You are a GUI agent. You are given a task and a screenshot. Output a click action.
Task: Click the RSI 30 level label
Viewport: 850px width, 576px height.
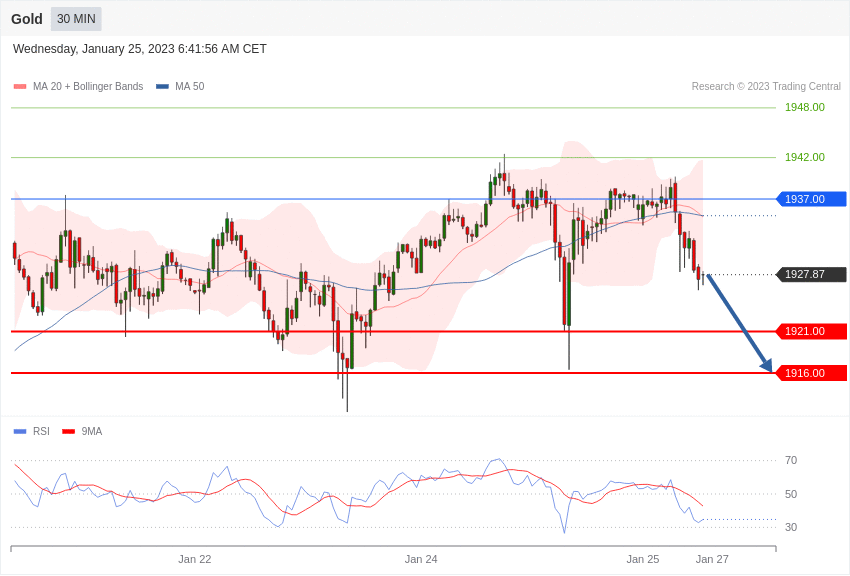(791, 527)
